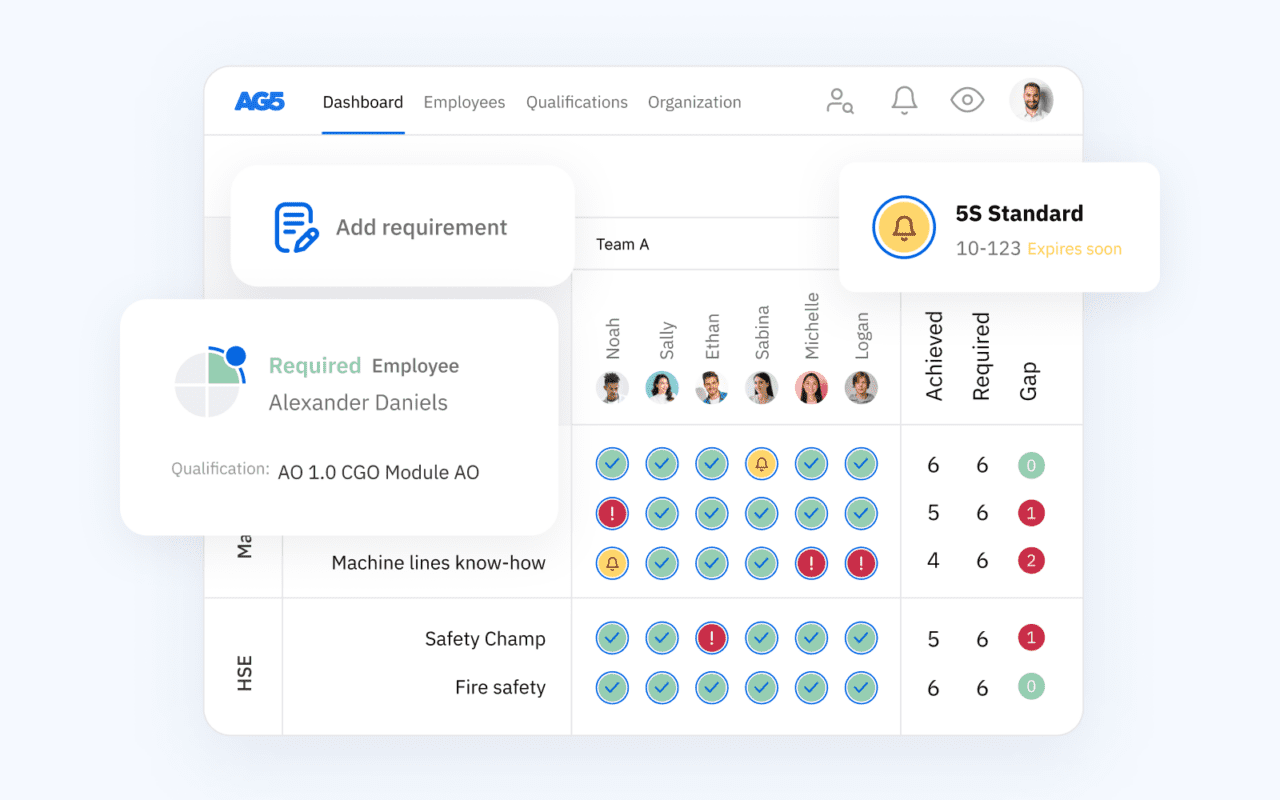Open the notifications bell icon
Viewport: 1280px width, 800px height.
pos(903,100)
